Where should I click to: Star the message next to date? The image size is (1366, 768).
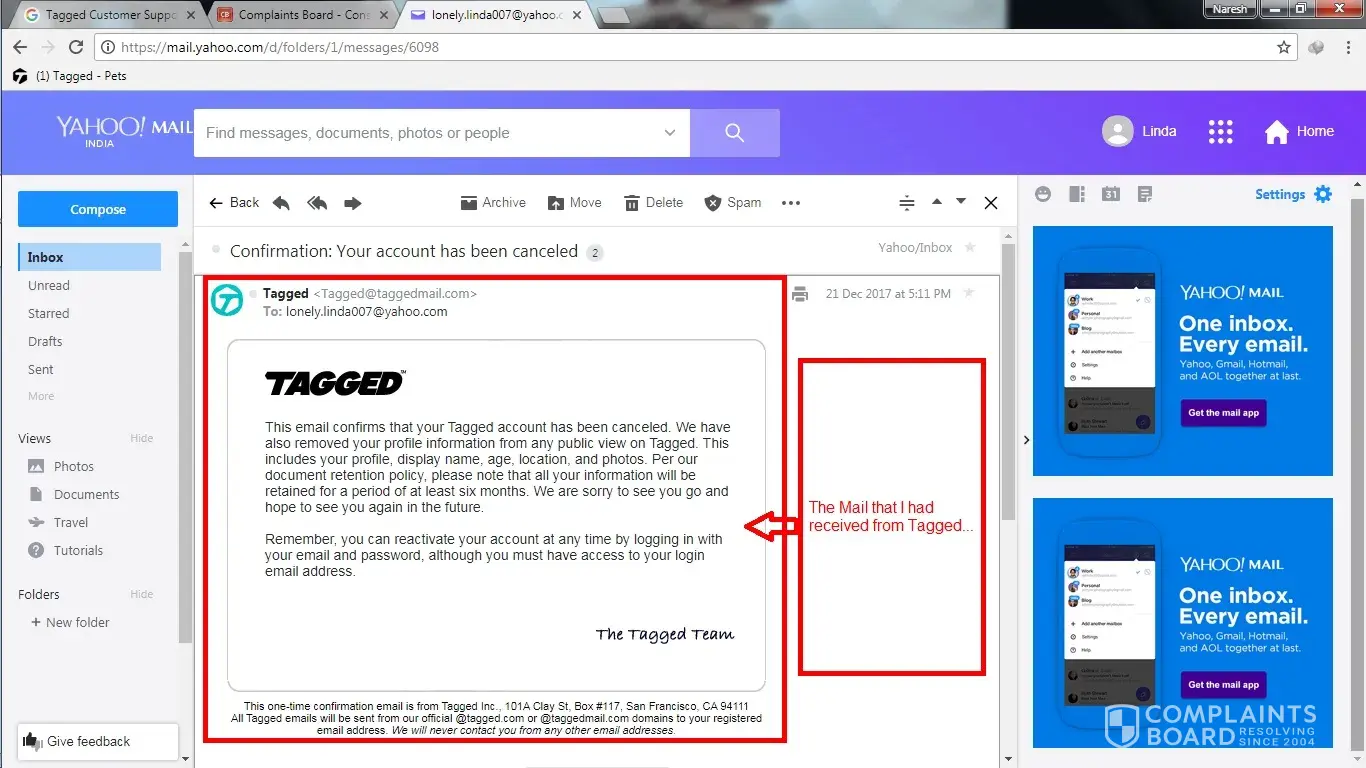click(968, 293)
